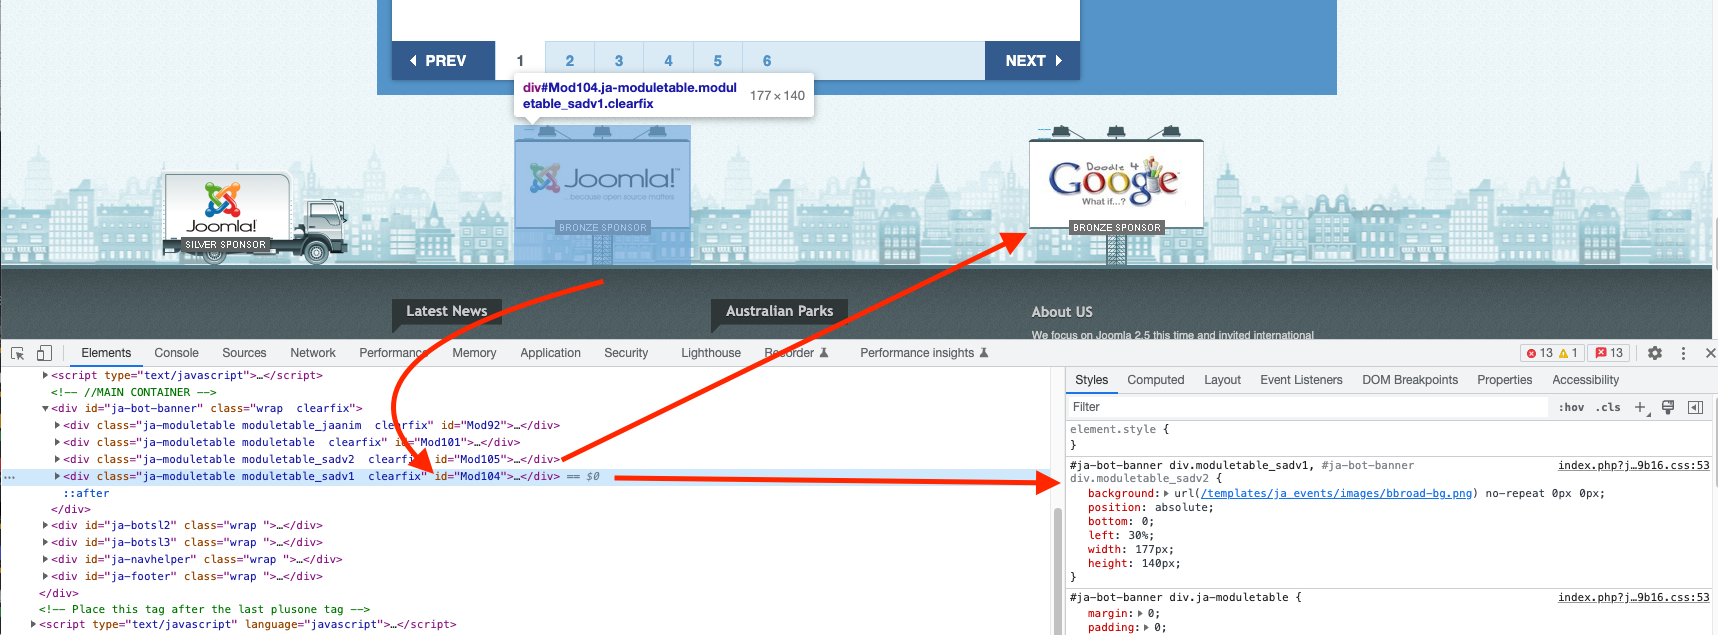Image resolution: width=1718 pixels, height=635 pixels.
Task: Expand the Mod101 div node
Action: (57, 443)
